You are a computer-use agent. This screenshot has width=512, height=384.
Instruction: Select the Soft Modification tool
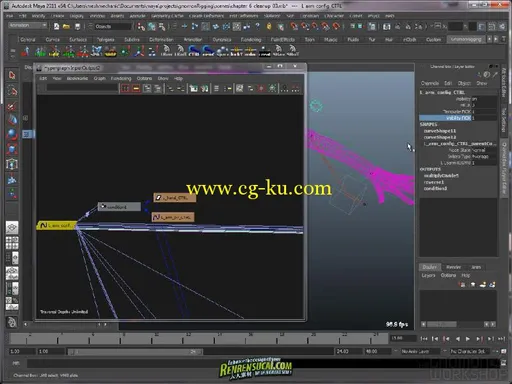pos(12,179)
